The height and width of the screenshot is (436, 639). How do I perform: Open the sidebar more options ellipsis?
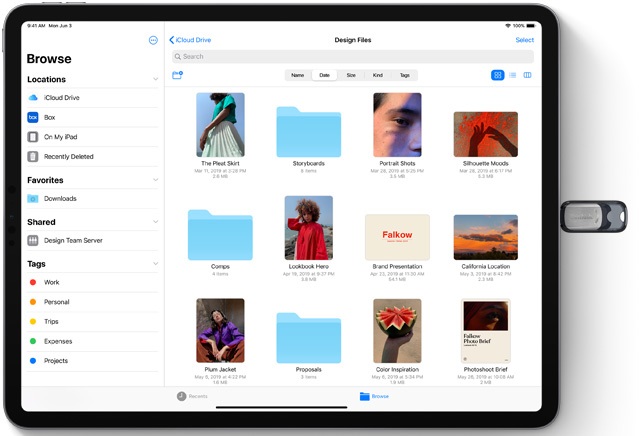(x=153, y=40)
